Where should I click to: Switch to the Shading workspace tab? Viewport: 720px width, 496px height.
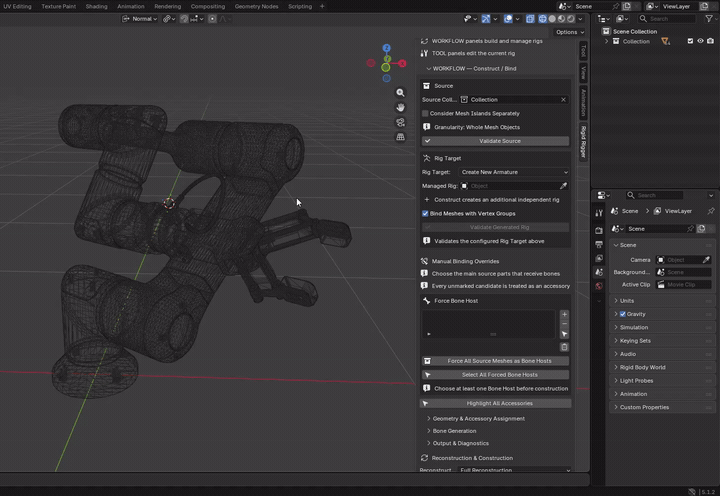(x=96, y=6)
